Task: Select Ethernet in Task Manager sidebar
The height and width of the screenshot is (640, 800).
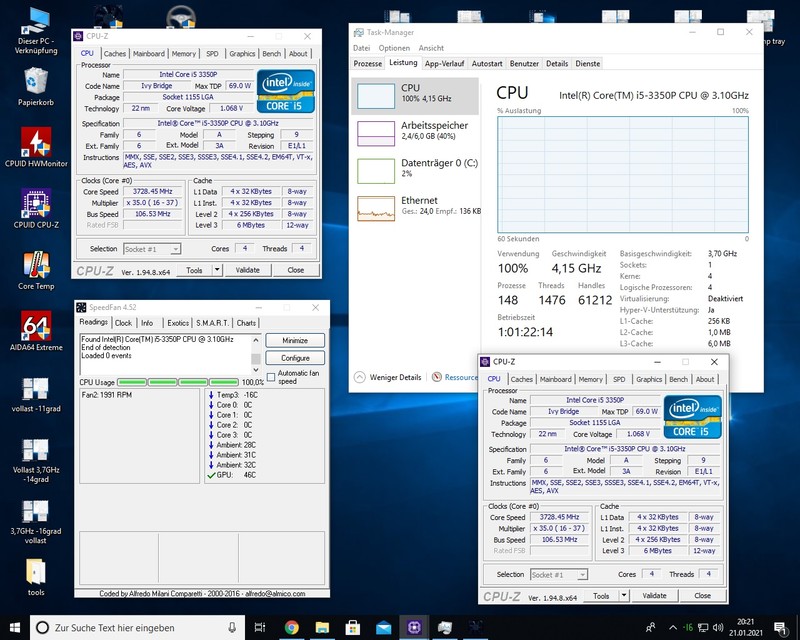Action: [415, 208]
